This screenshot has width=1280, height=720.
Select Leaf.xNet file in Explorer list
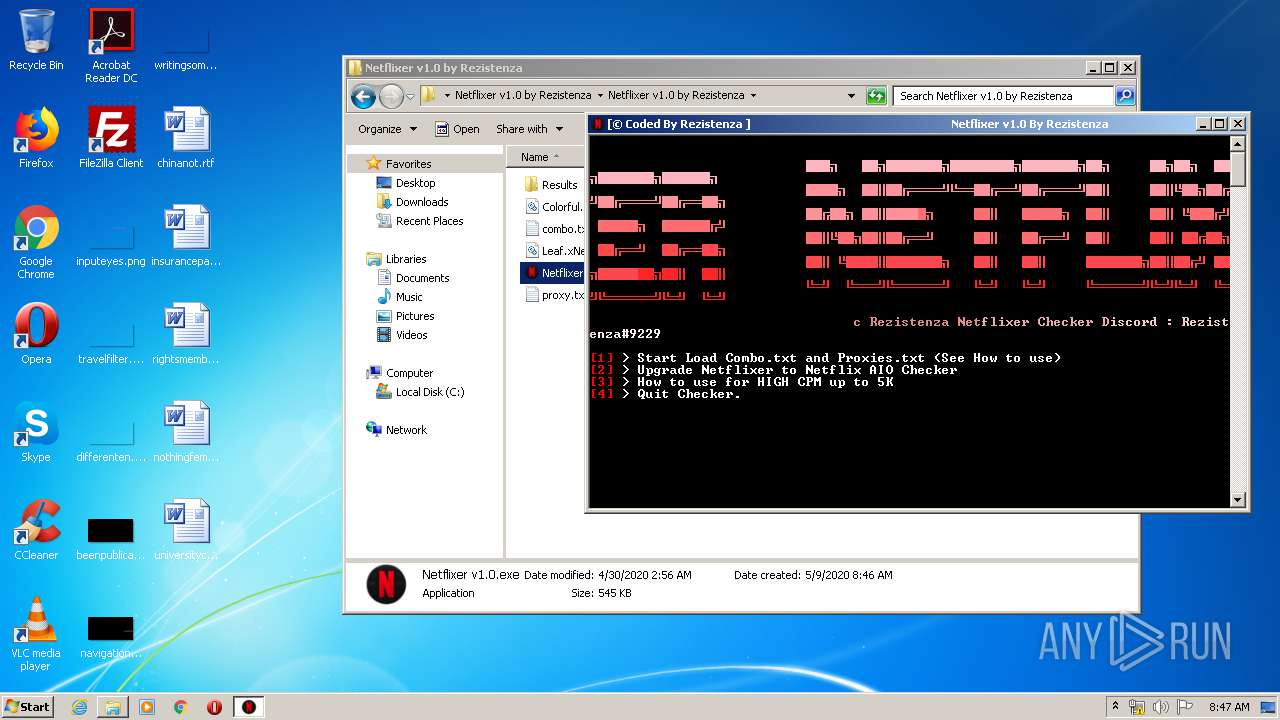pyautogui.click(x=555, y=251)
